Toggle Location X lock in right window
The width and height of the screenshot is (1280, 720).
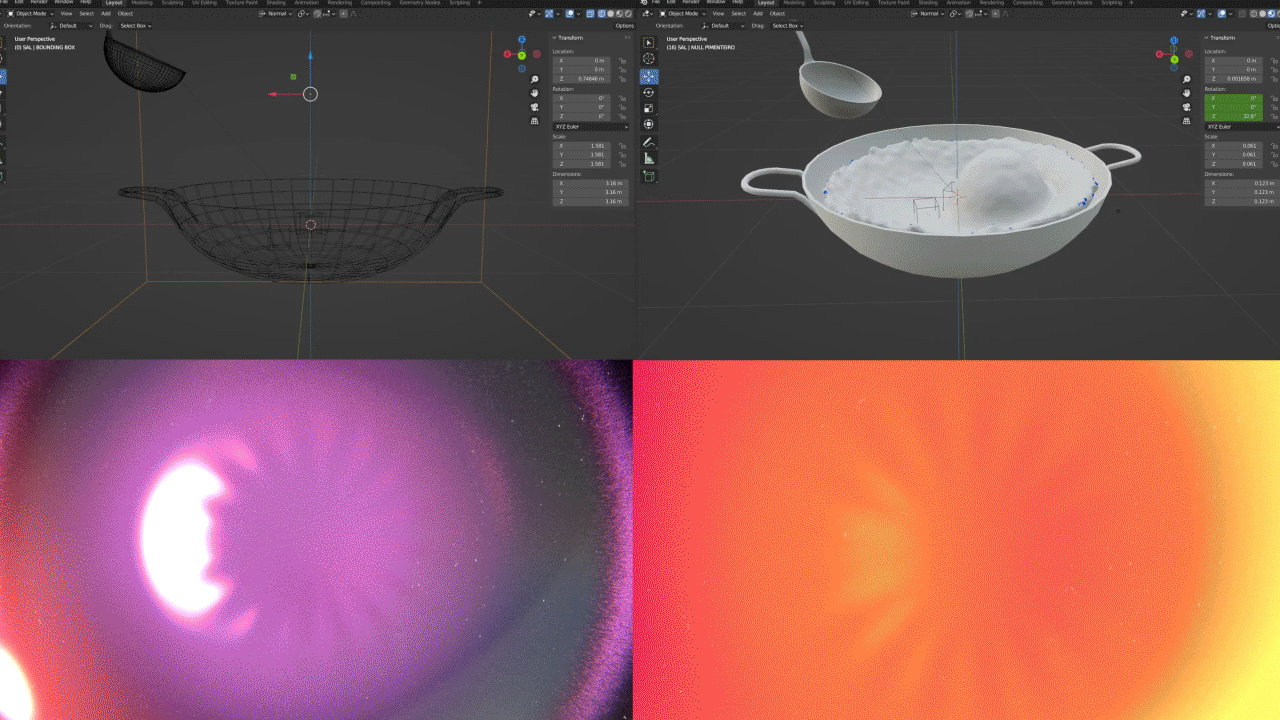1275,61
